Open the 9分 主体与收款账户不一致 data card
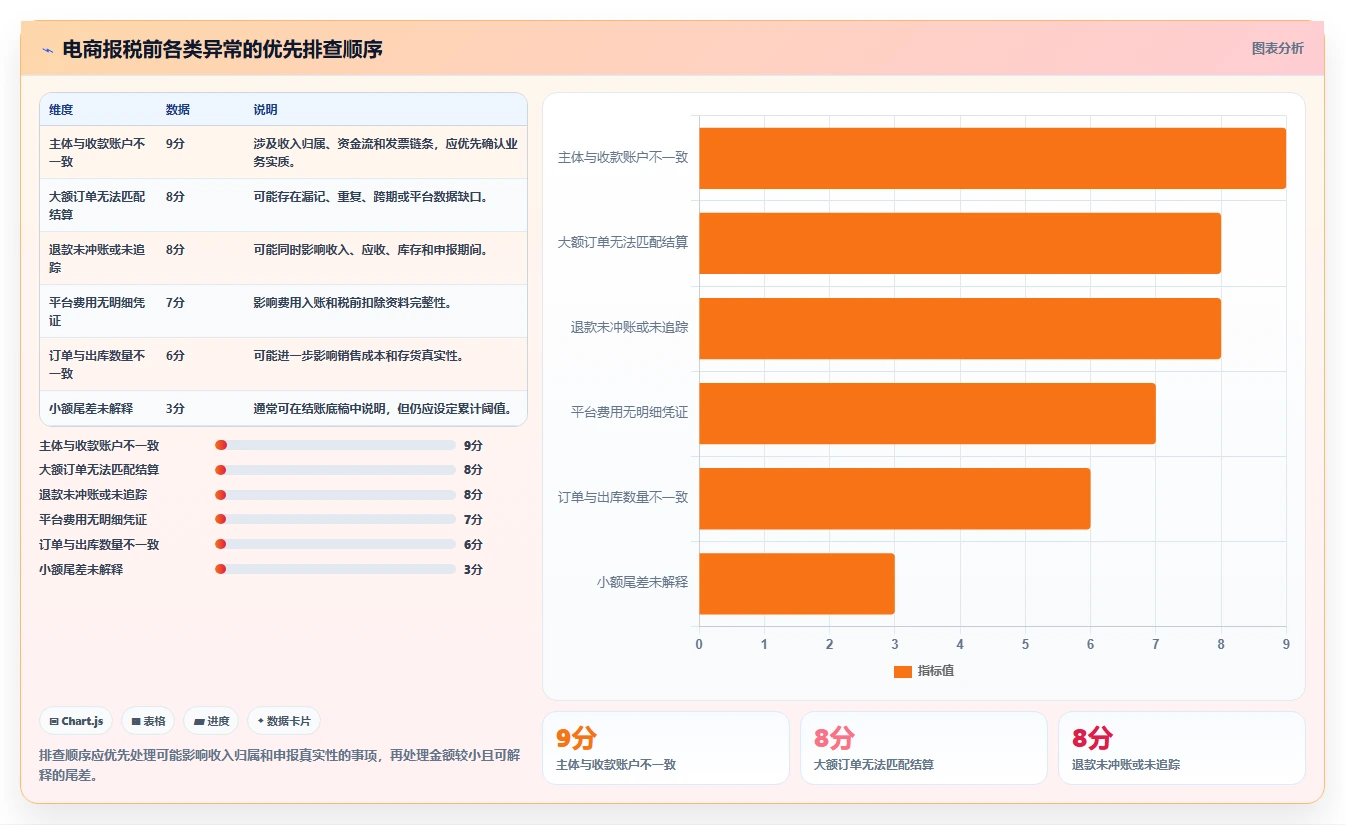This screenshot has height=825, width=1345. coord(666,748)
